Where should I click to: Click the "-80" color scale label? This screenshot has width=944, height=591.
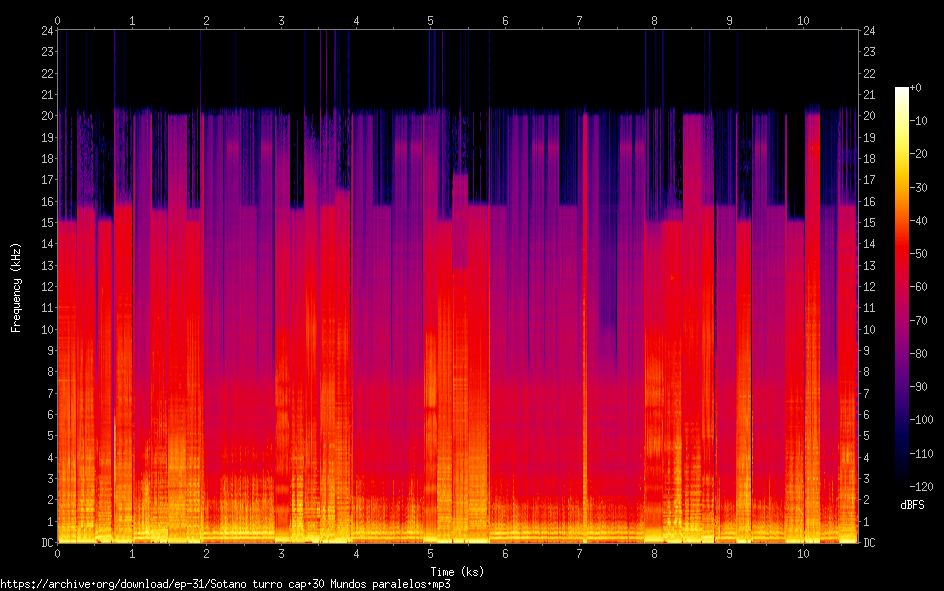point(918,354)
